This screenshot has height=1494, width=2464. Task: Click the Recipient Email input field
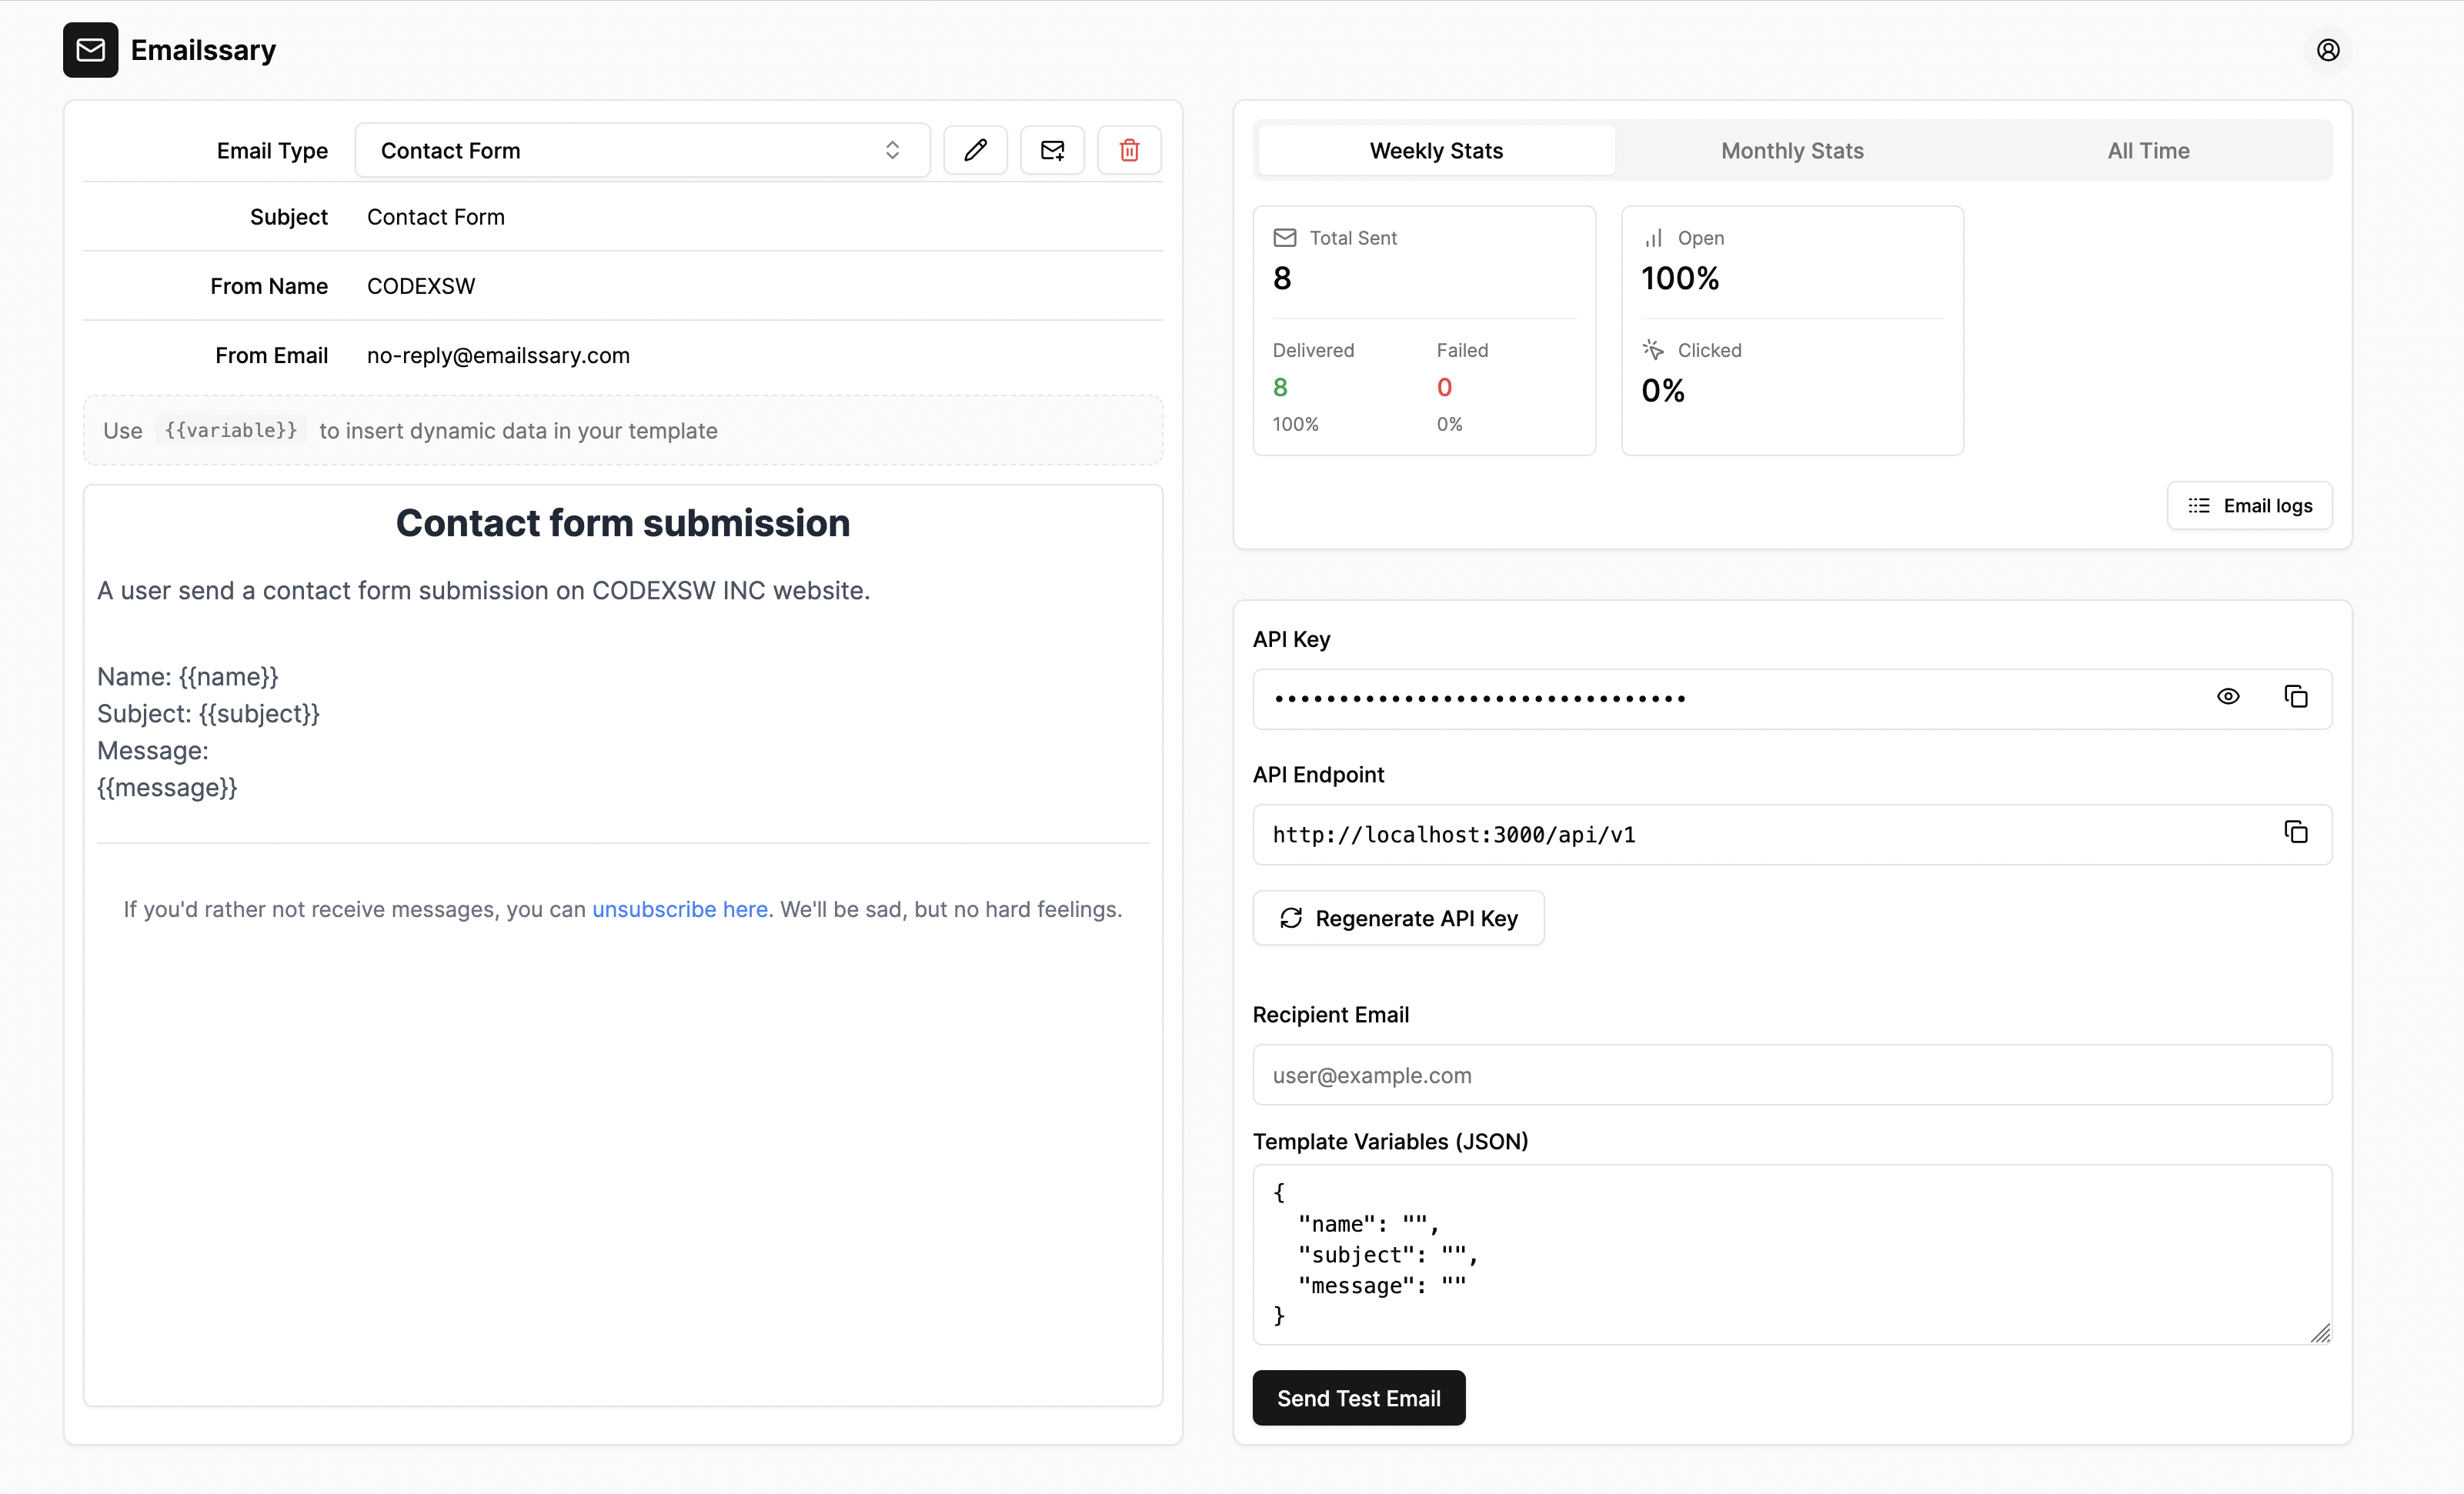[x=1792, y=1075]
